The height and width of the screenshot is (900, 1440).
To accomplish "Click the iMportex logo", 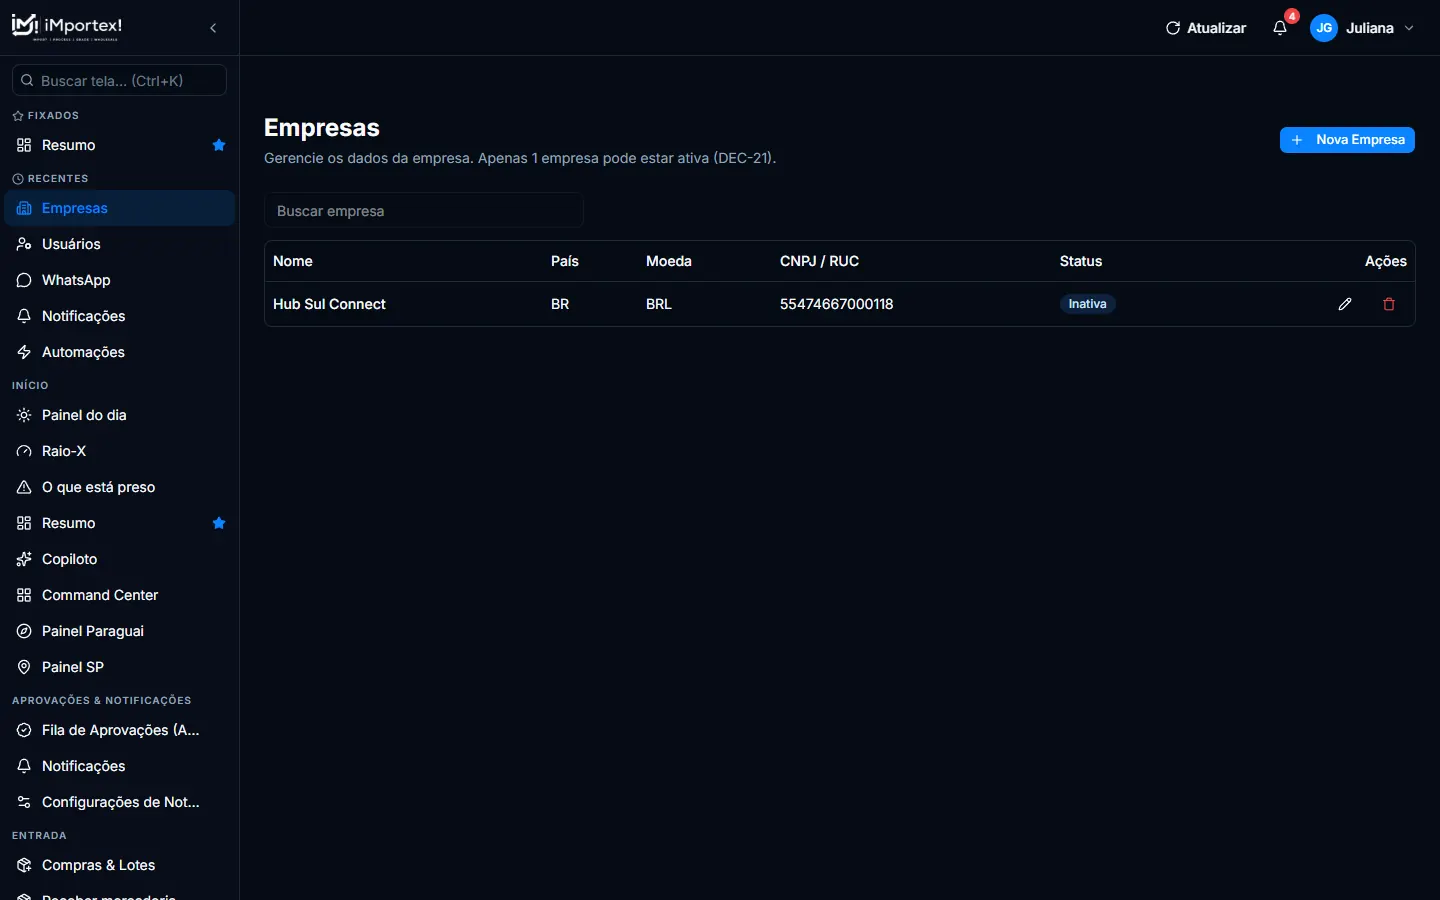I will coord(67,27).
